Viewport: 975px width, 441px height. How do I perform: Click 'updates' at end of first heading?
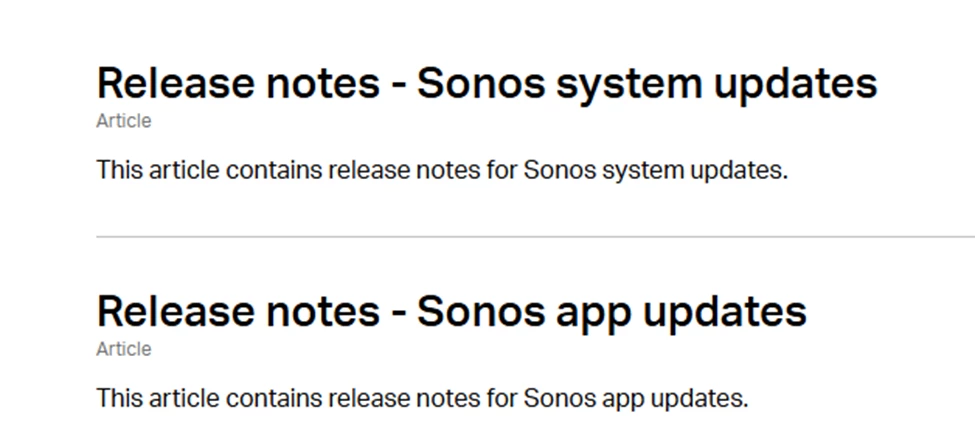pyautogui.click(x=796, y=86)
